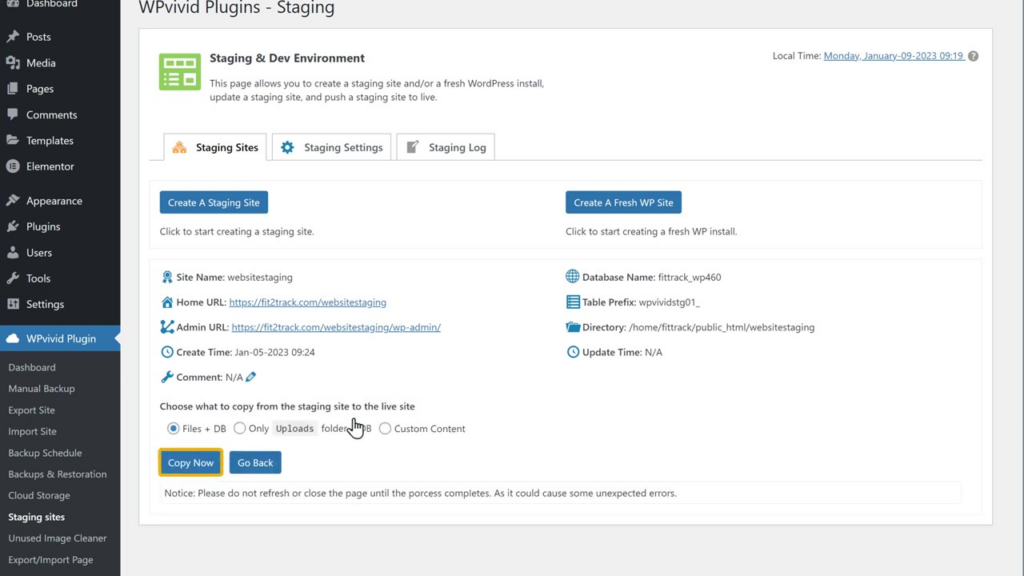
Task: Select the Files + DB radio option
Action: (x=173, y=429)
